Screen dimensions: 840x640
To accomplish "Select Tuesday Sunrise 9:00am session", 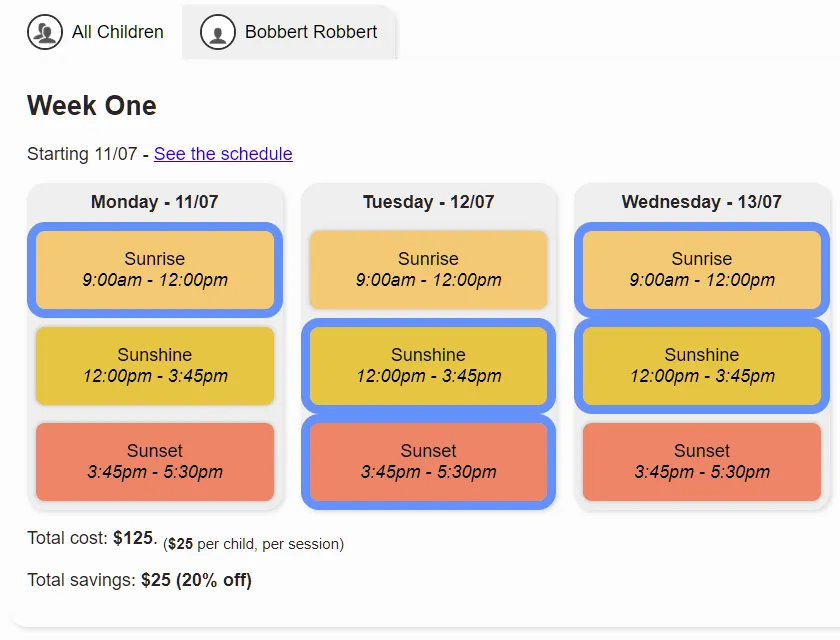I will coord(428,269).
